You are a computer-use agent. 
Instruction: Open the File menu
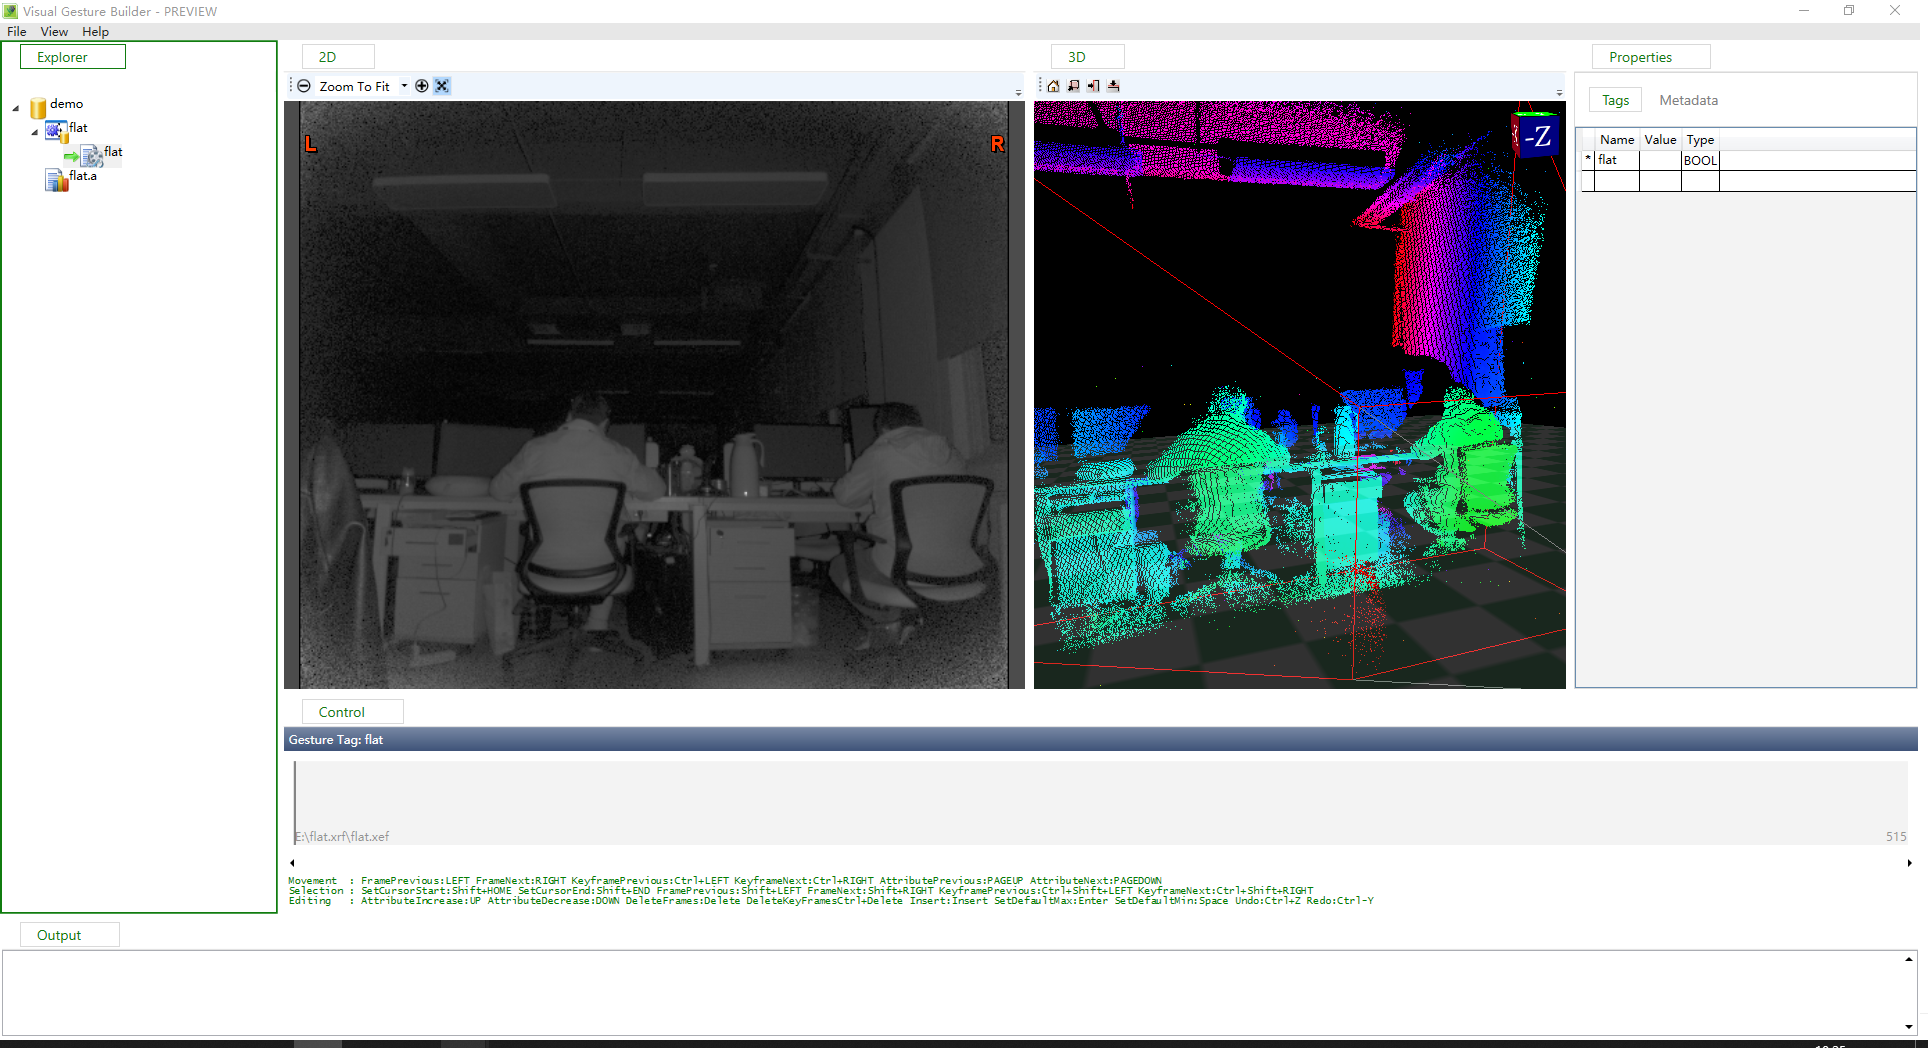pos(16,31)
